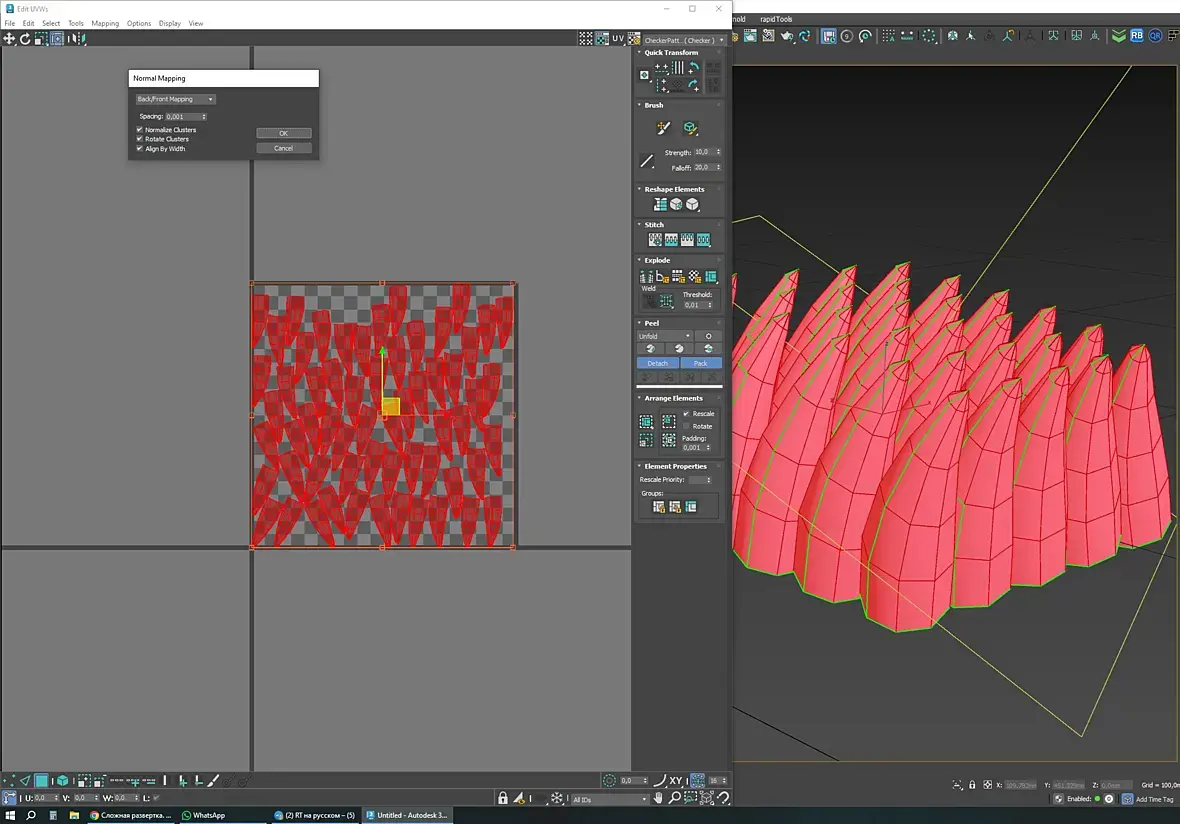
Task: Collapse the Brush rollout
Action: click(640, 105)
